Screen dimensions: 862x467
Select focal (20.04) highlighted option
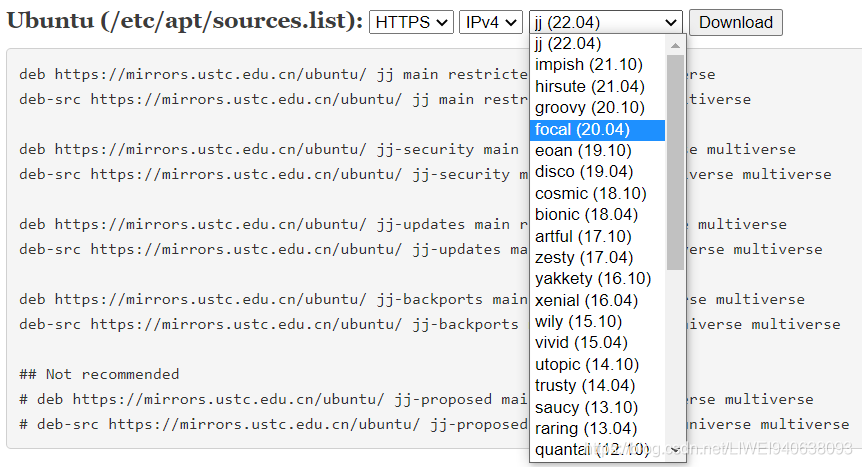pos(597,130)
